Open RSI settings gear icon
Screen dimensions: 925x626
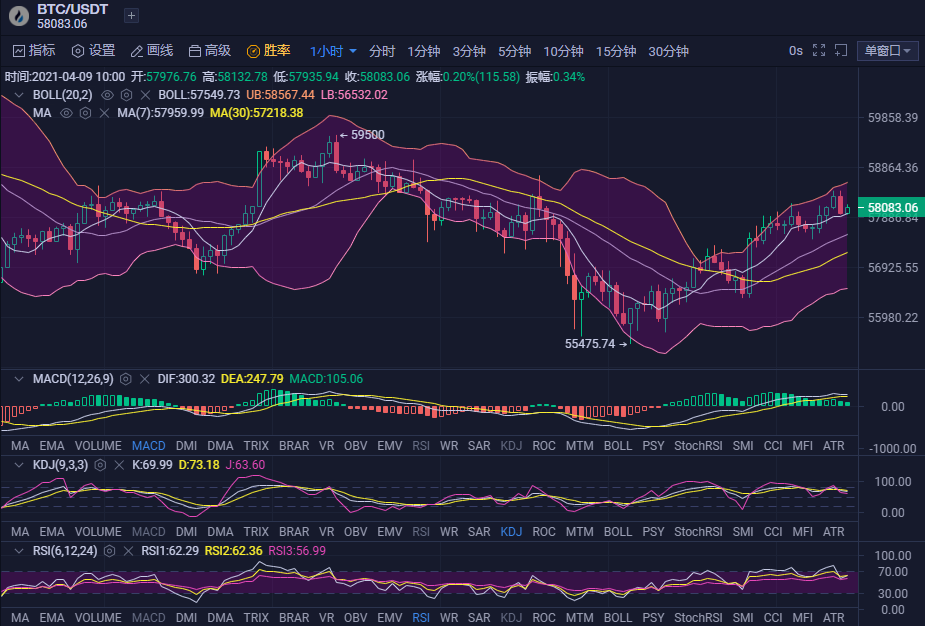pos(110,551)
